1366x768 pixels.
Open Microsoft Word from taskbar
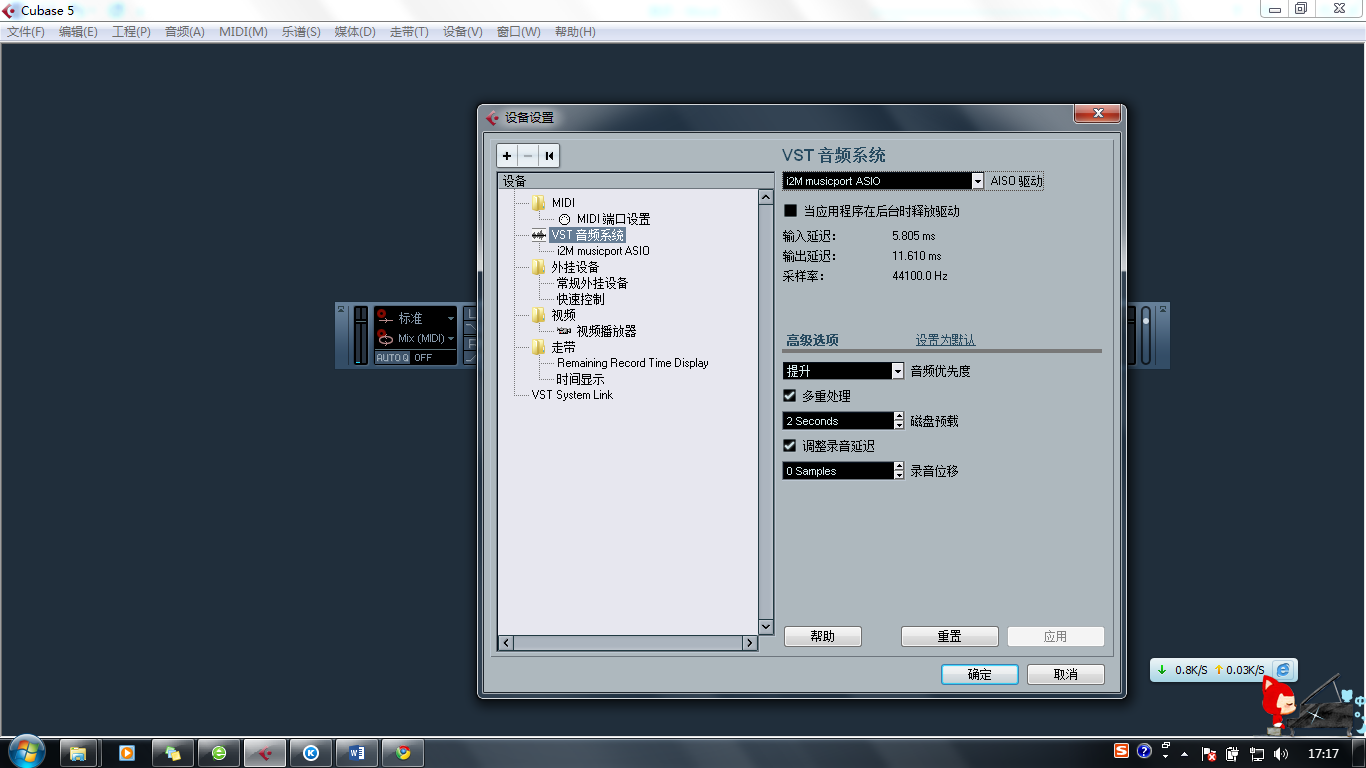point(357,753)
